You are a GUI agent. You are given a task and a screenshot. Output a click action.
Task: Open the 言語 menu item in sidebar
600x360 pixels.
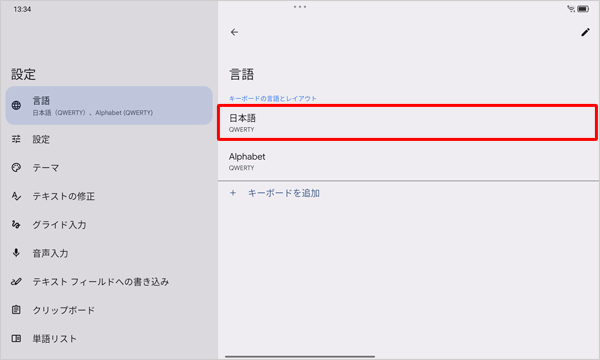[x=109, y=106]
